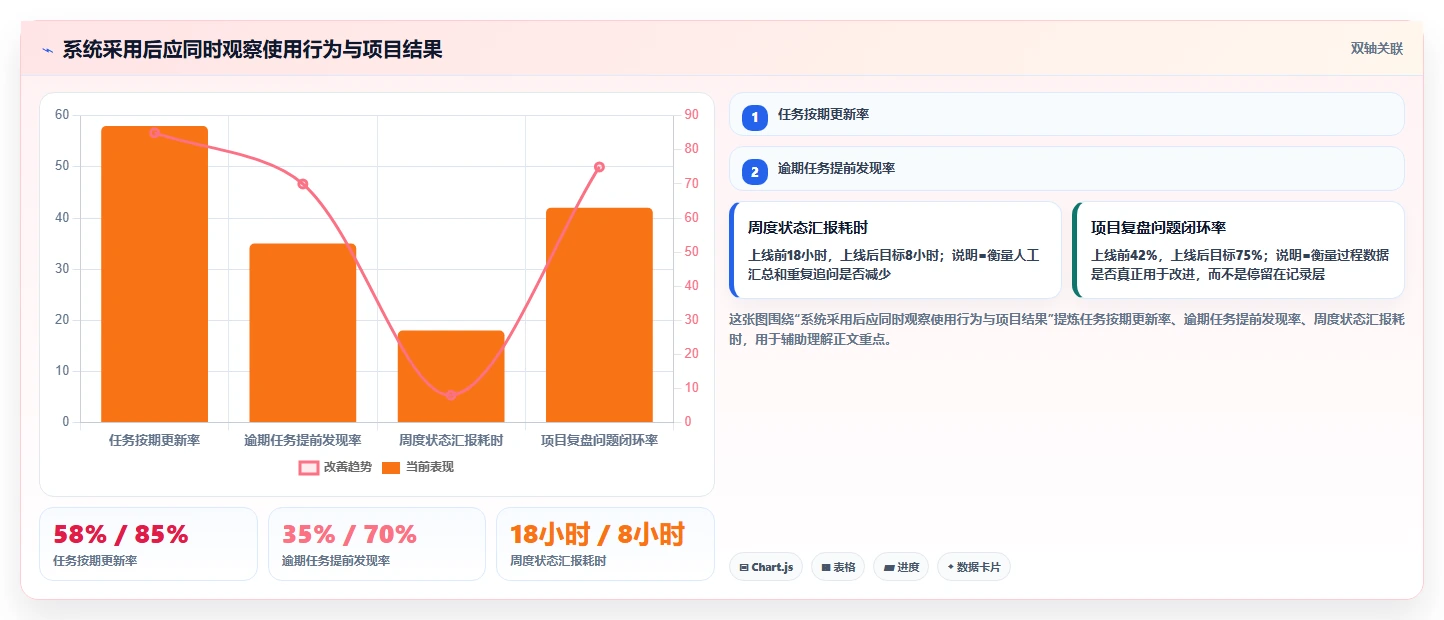Select numbered item 2 逾期任务提前发现率
The height and width of the screenshot is (620, 1444).
pyautogui.click(x=1067, y=169)
